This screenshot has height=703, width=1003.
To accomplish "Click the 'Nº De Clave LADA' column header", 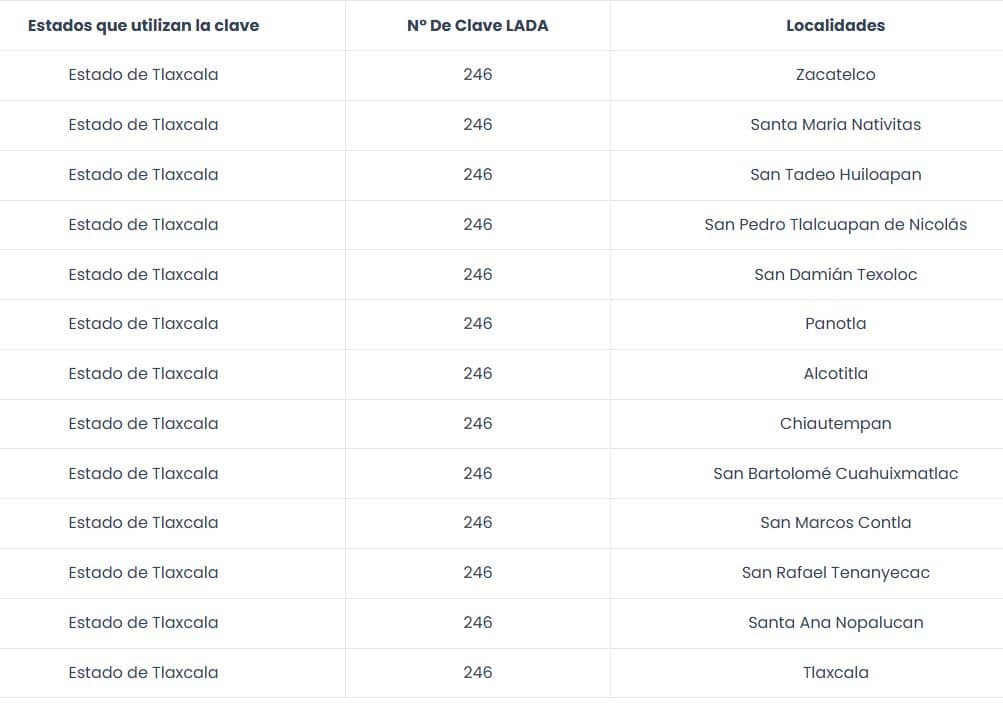I will [478, 26].
